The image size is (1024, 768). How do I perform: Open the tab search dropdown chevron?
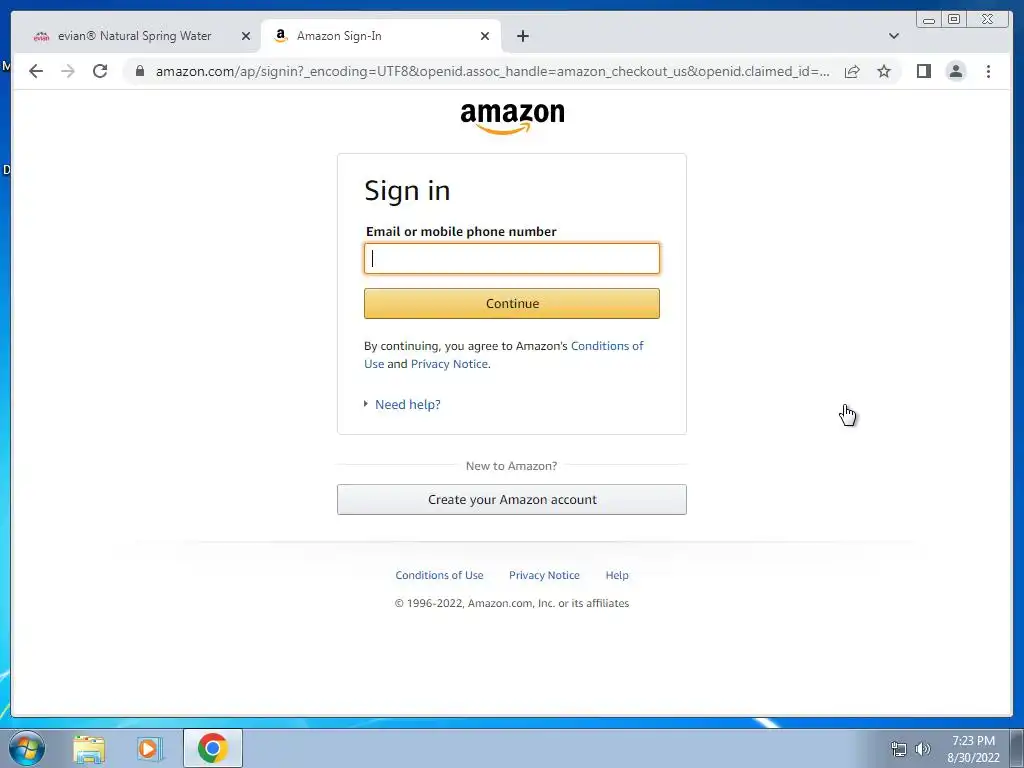[893, 36]
